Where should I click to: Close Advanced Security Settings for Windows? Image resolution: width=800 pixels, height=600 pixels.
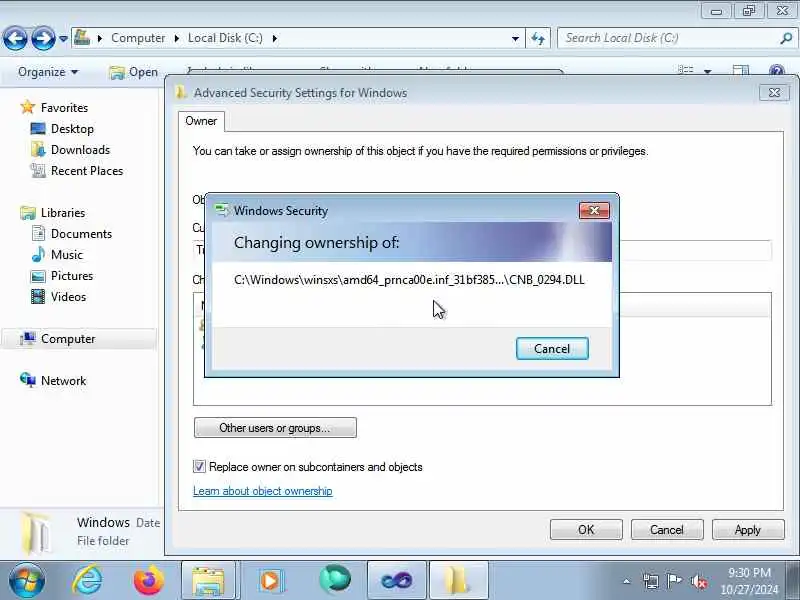pyautogui.click(x=774, y=92)
